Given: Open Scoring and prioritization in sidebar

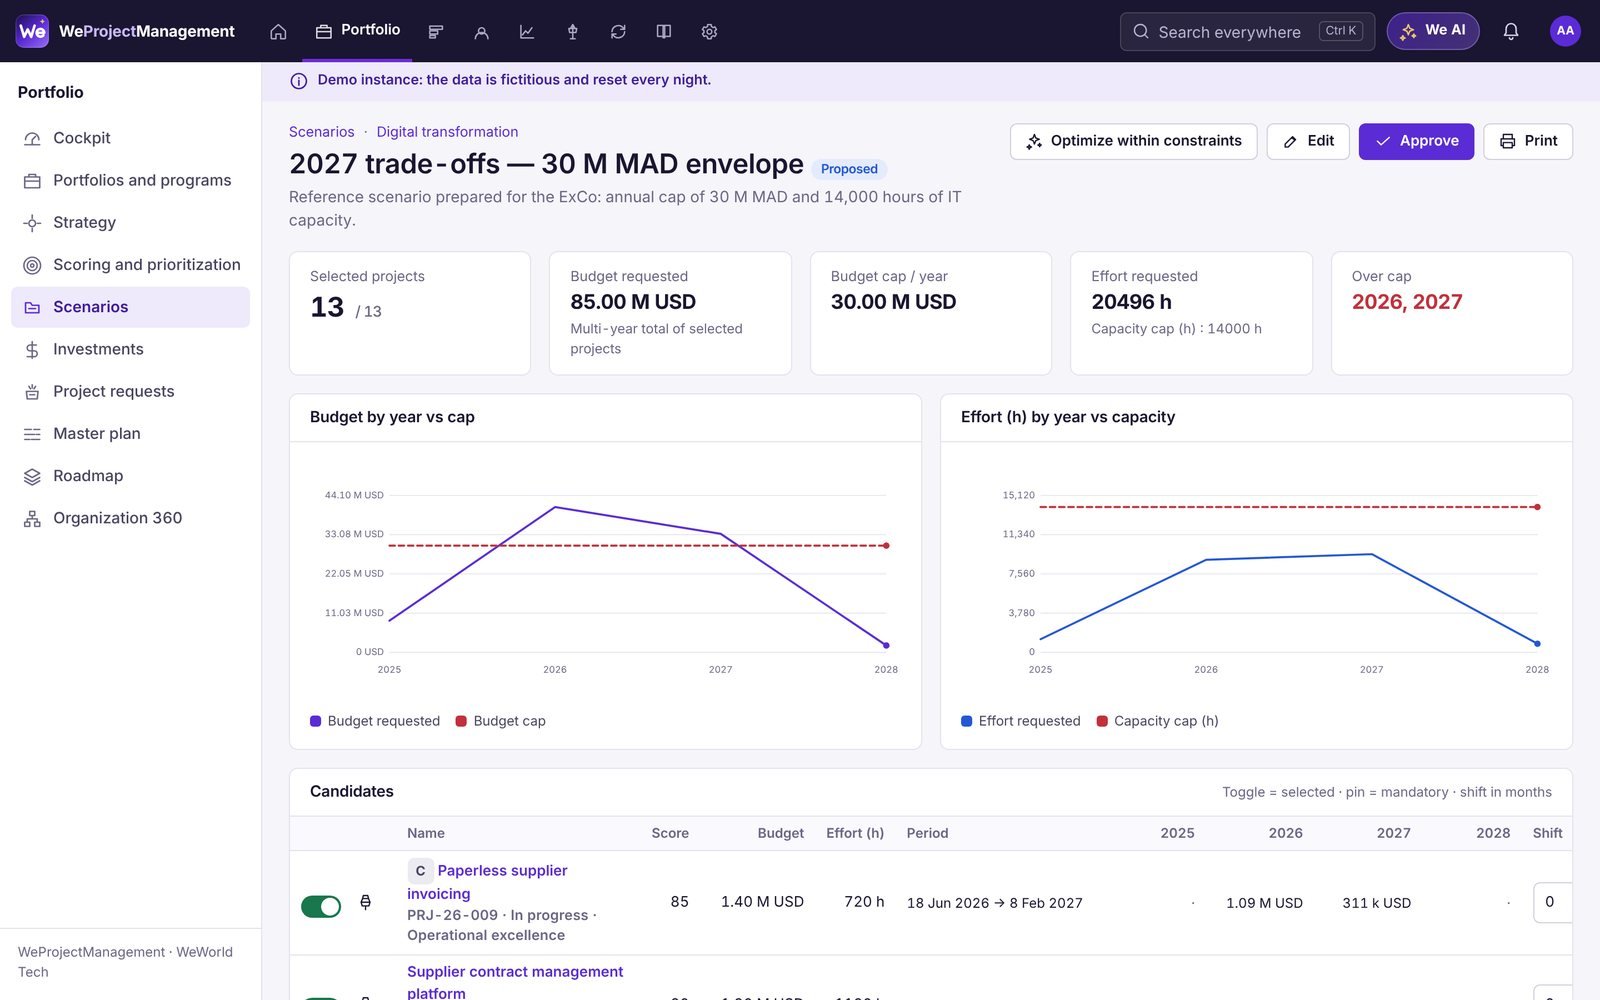Looking at the screenshot, I should [130, 265].
